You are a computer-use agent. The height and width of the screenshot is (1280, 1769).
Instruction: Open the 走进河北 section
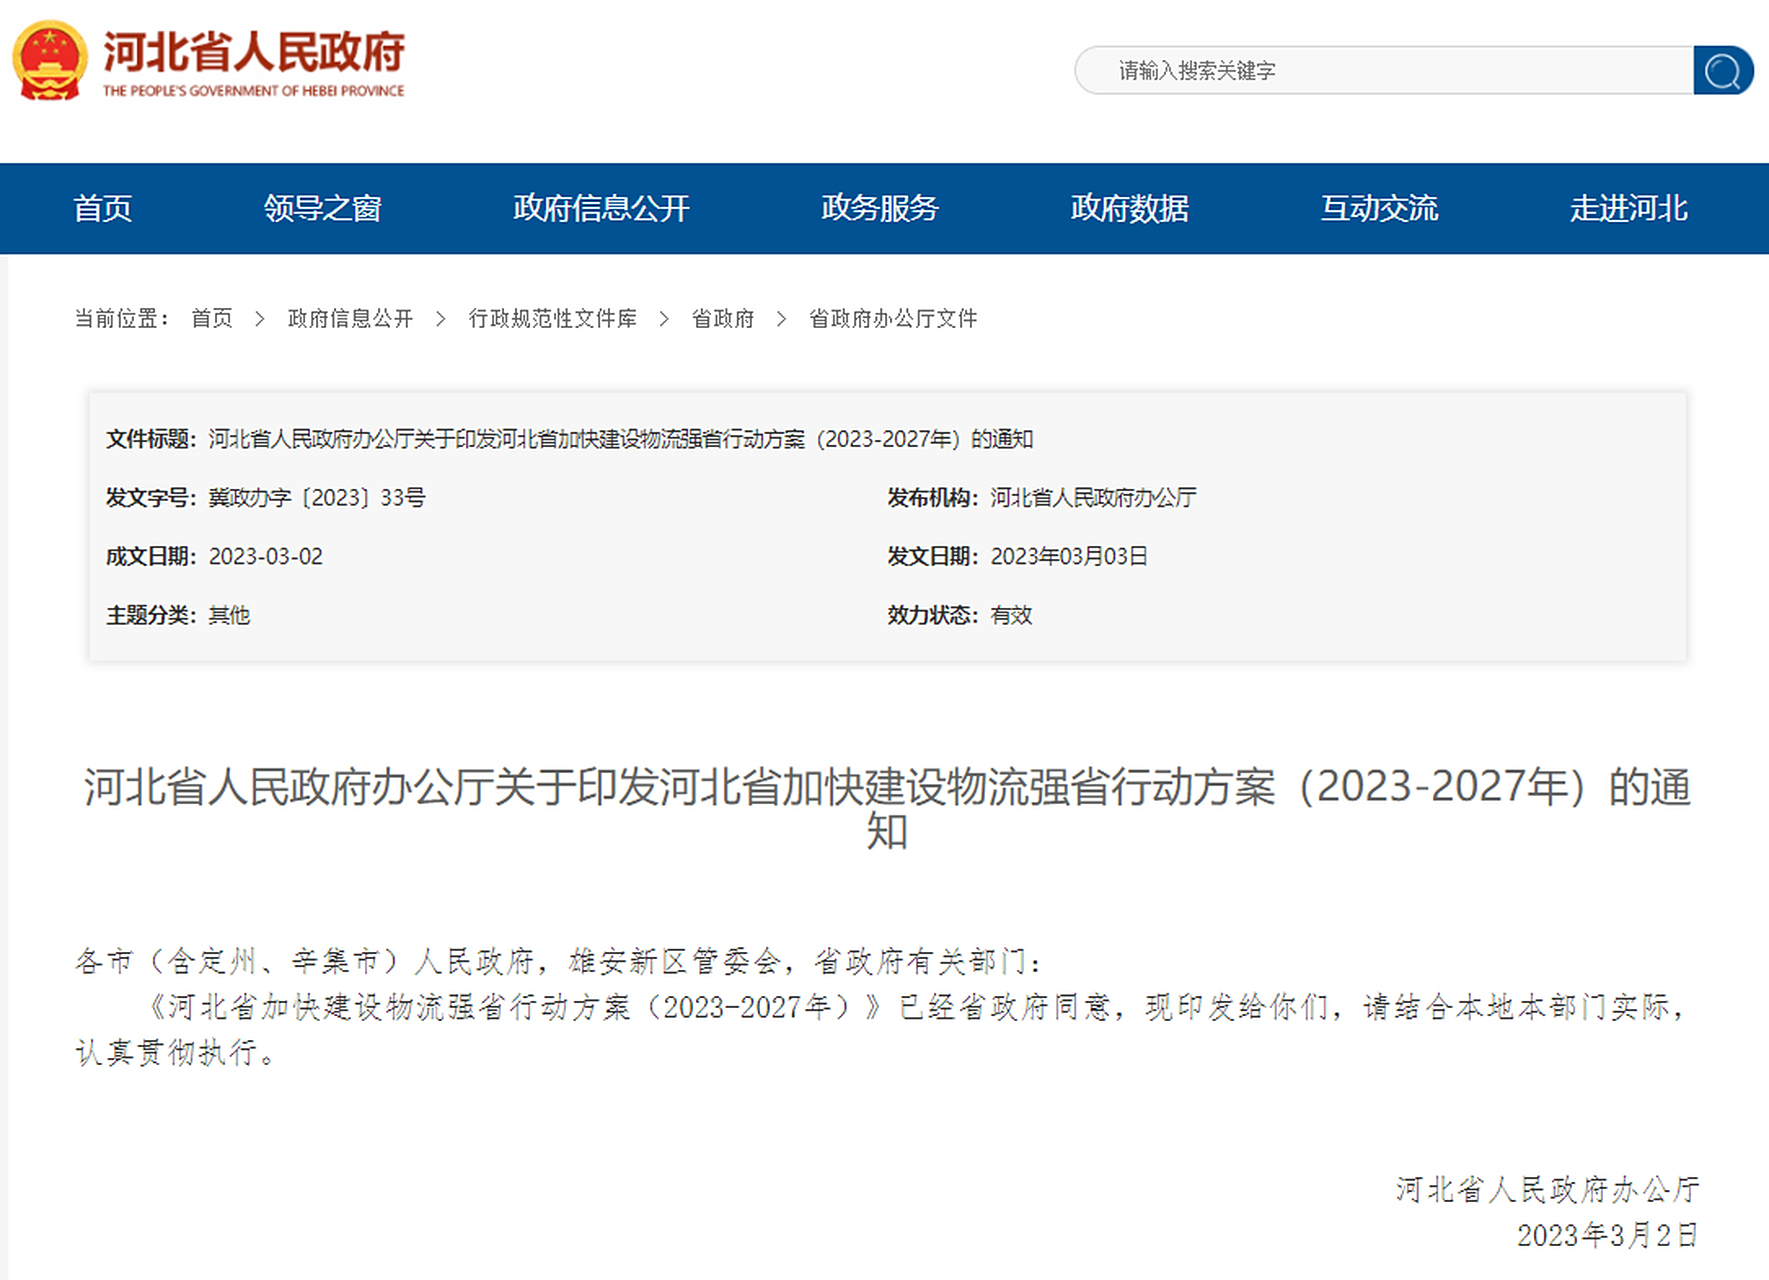[1627, 208]
